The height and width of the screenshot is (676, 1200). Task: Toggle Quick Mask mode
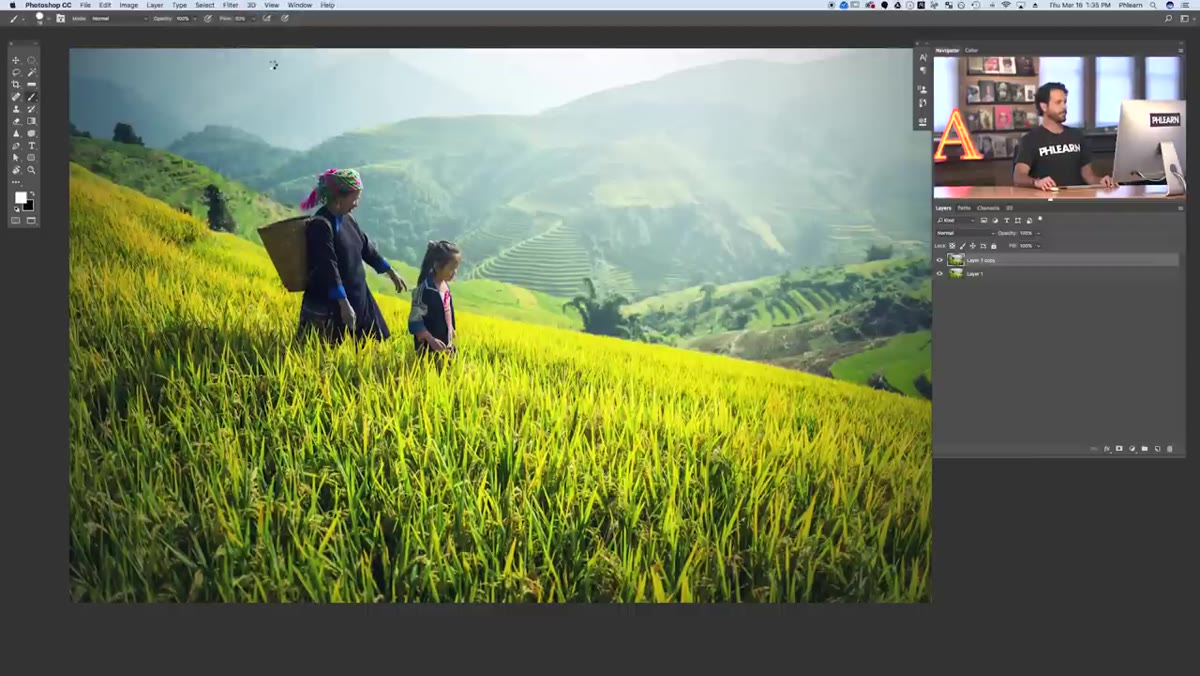click(x=15, y=220)
